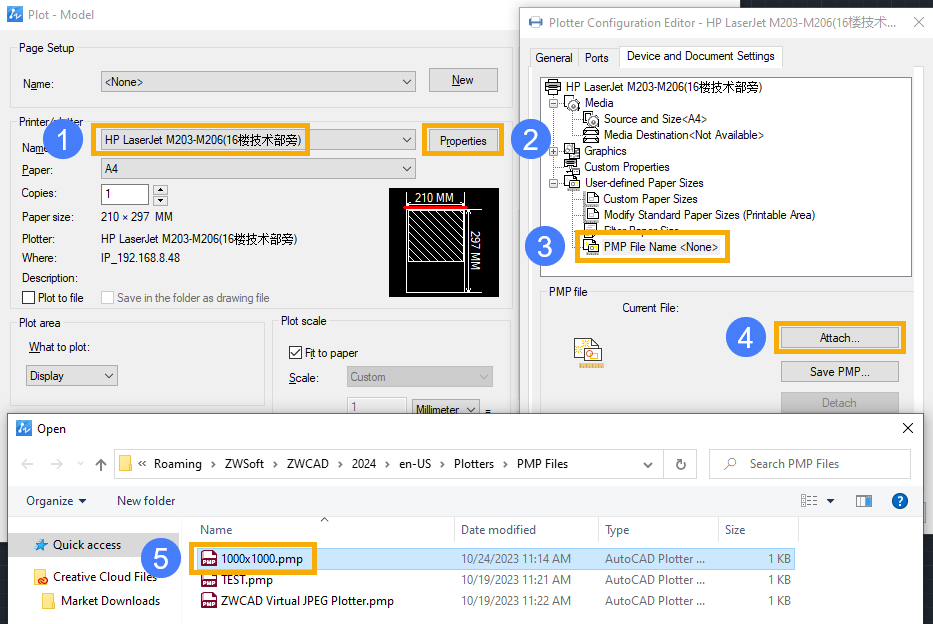
Task: Click the PMP File Name tree icon
Action: coord(591,247)
